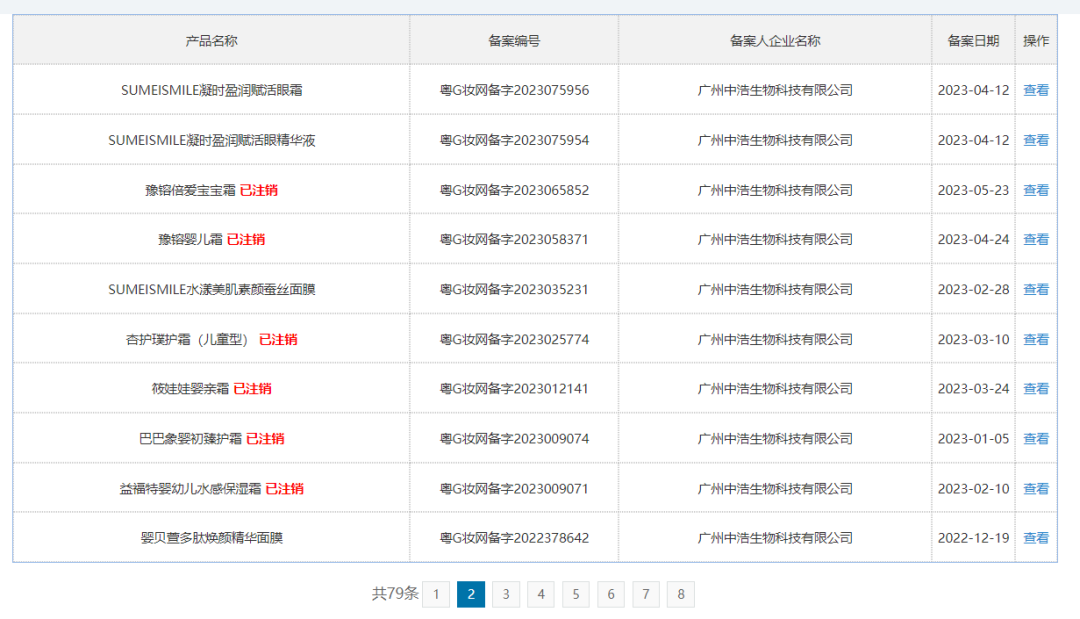Click the 备案人企业名称 column header

[776, 41]
